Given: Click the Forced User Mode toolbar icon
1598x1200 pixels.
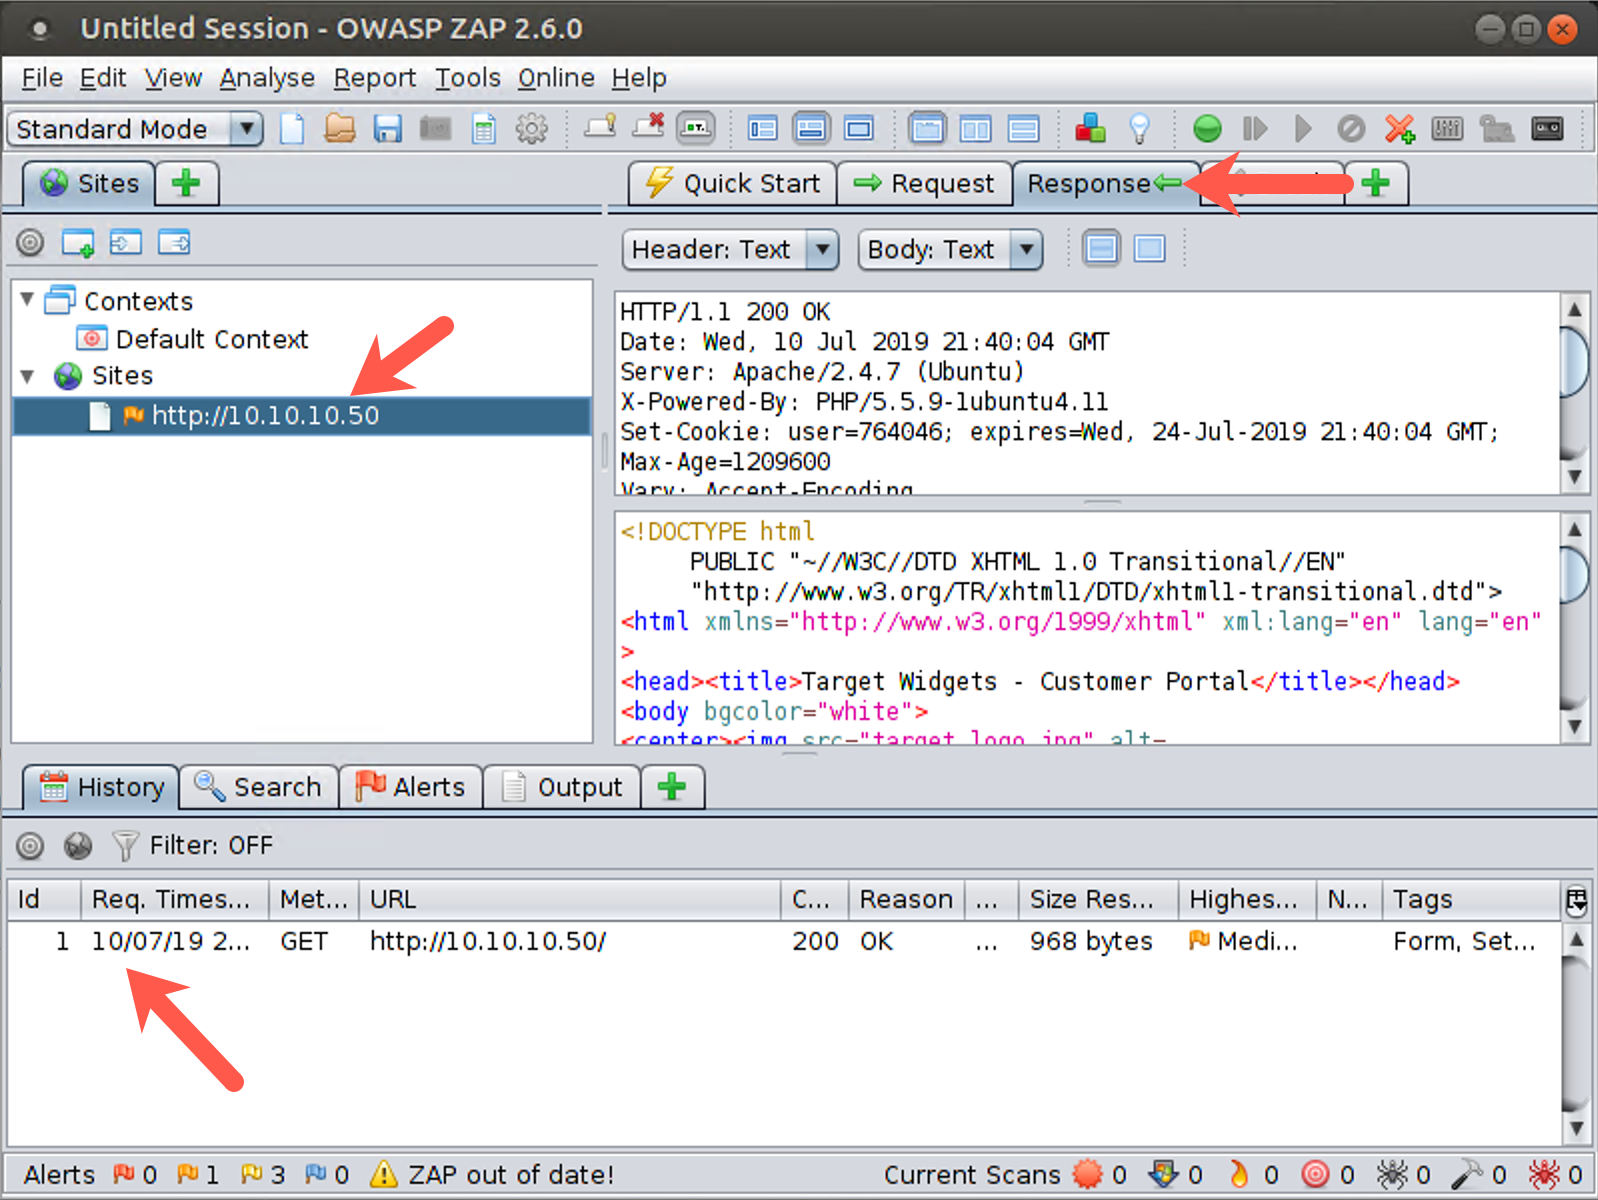Looking at the screenshot, I should (1496, 129).
